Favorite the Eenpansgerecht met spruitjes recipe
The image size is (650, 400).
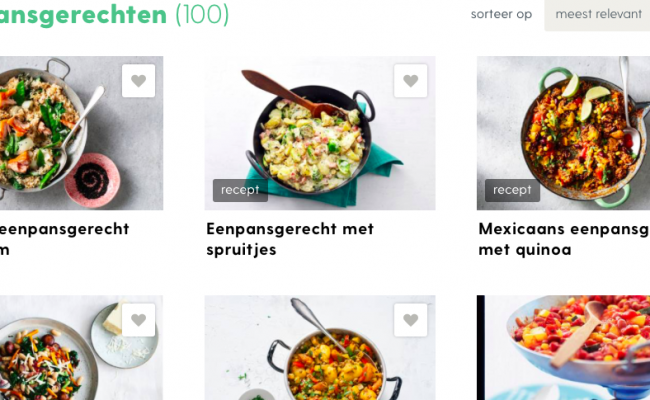point(410,81)
